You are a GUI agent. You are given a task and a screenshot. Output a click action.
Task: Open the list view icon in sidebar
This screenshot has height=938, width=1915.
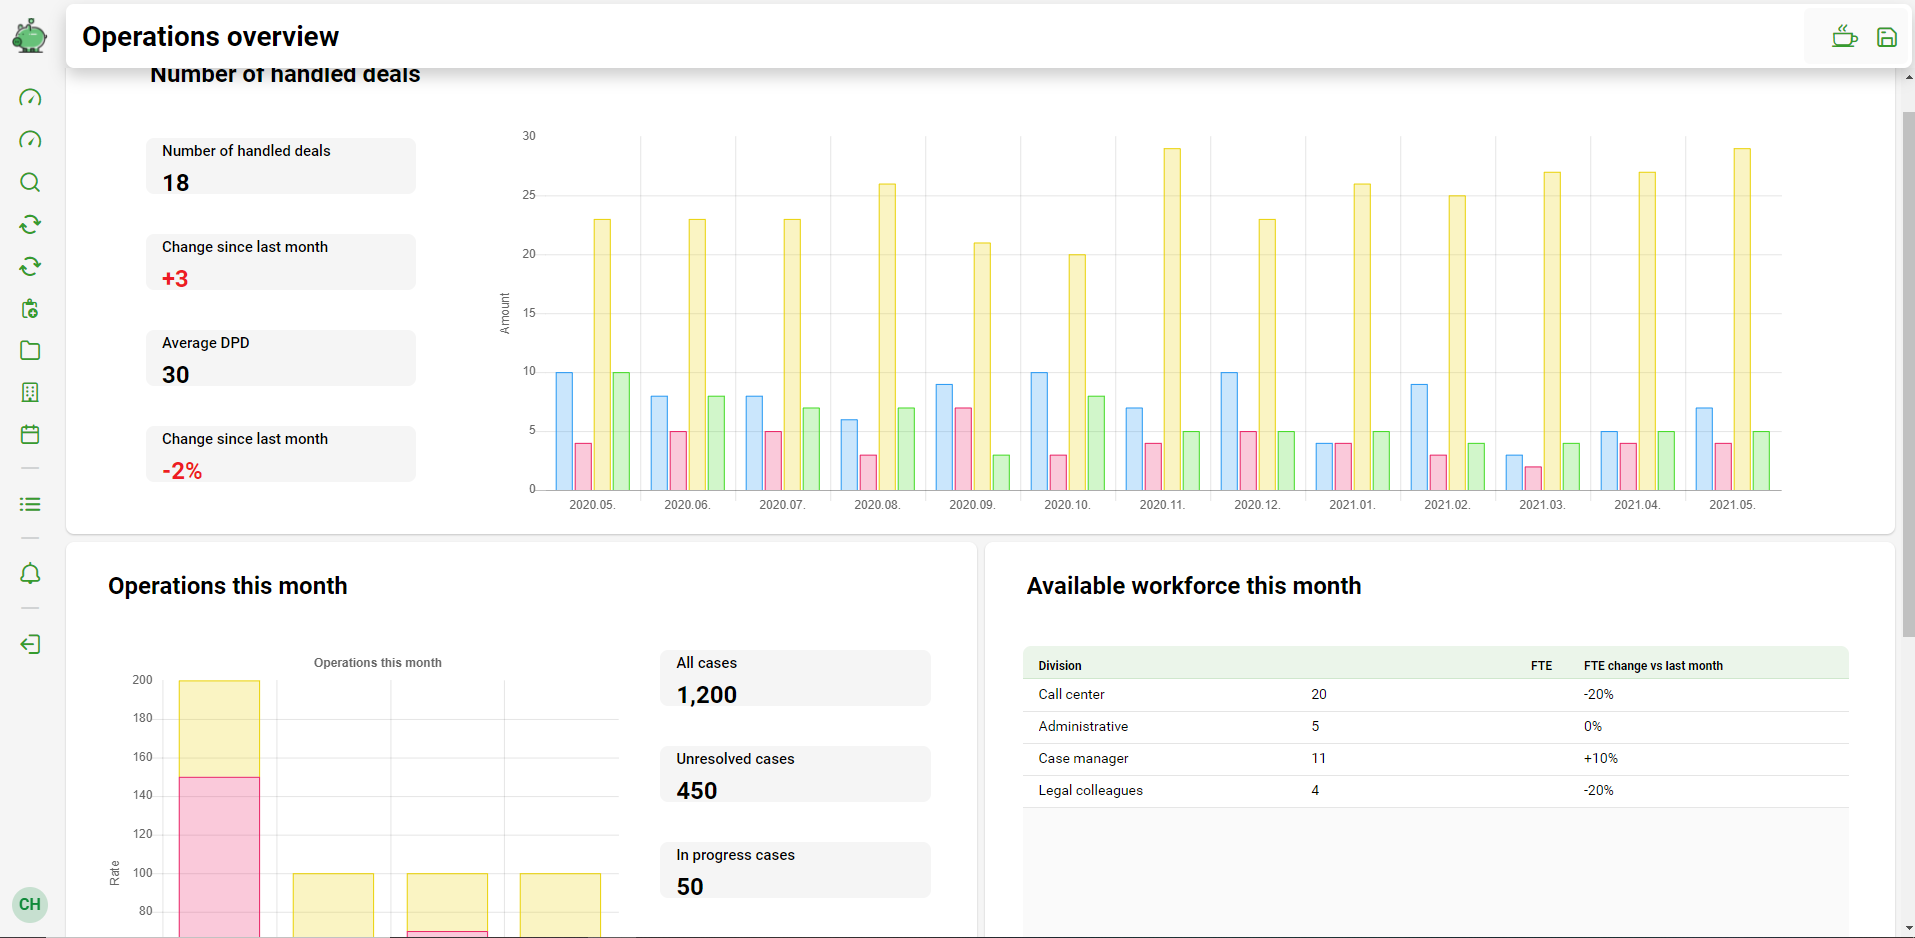coord(30,504)
